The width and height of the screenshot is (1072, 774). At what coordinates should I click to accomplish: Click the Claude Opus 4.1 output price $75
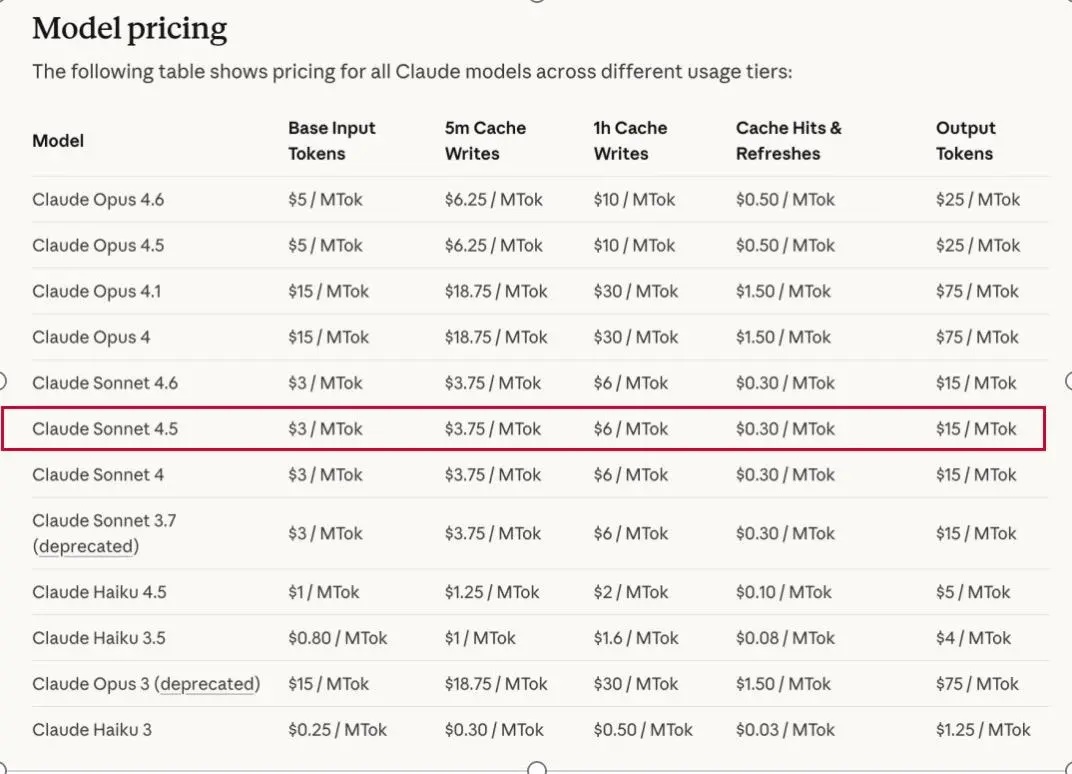click(x=977, y=291)
